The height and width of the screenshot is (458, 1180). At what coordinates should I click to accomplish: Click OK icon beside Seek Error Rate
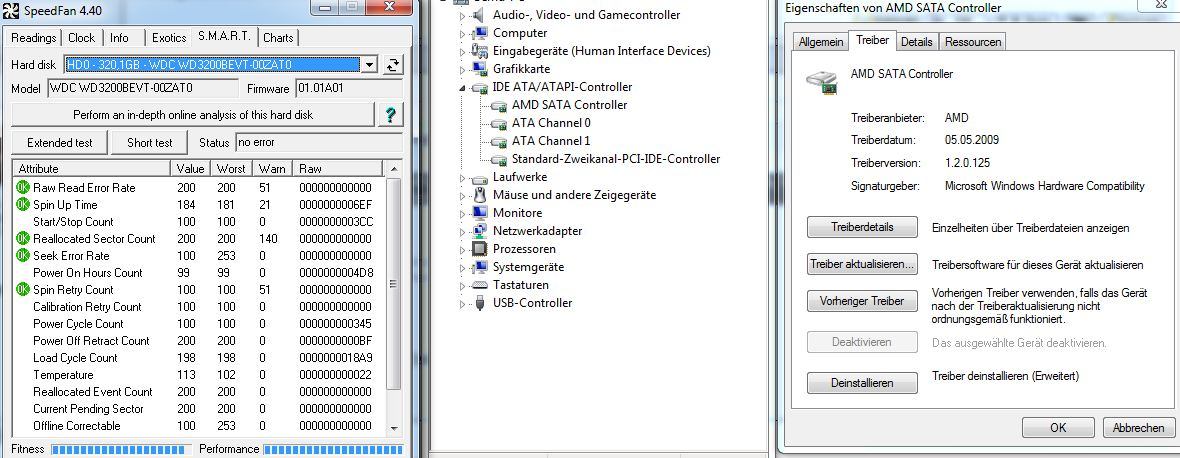pyautogui.click(x=23, y=256)
